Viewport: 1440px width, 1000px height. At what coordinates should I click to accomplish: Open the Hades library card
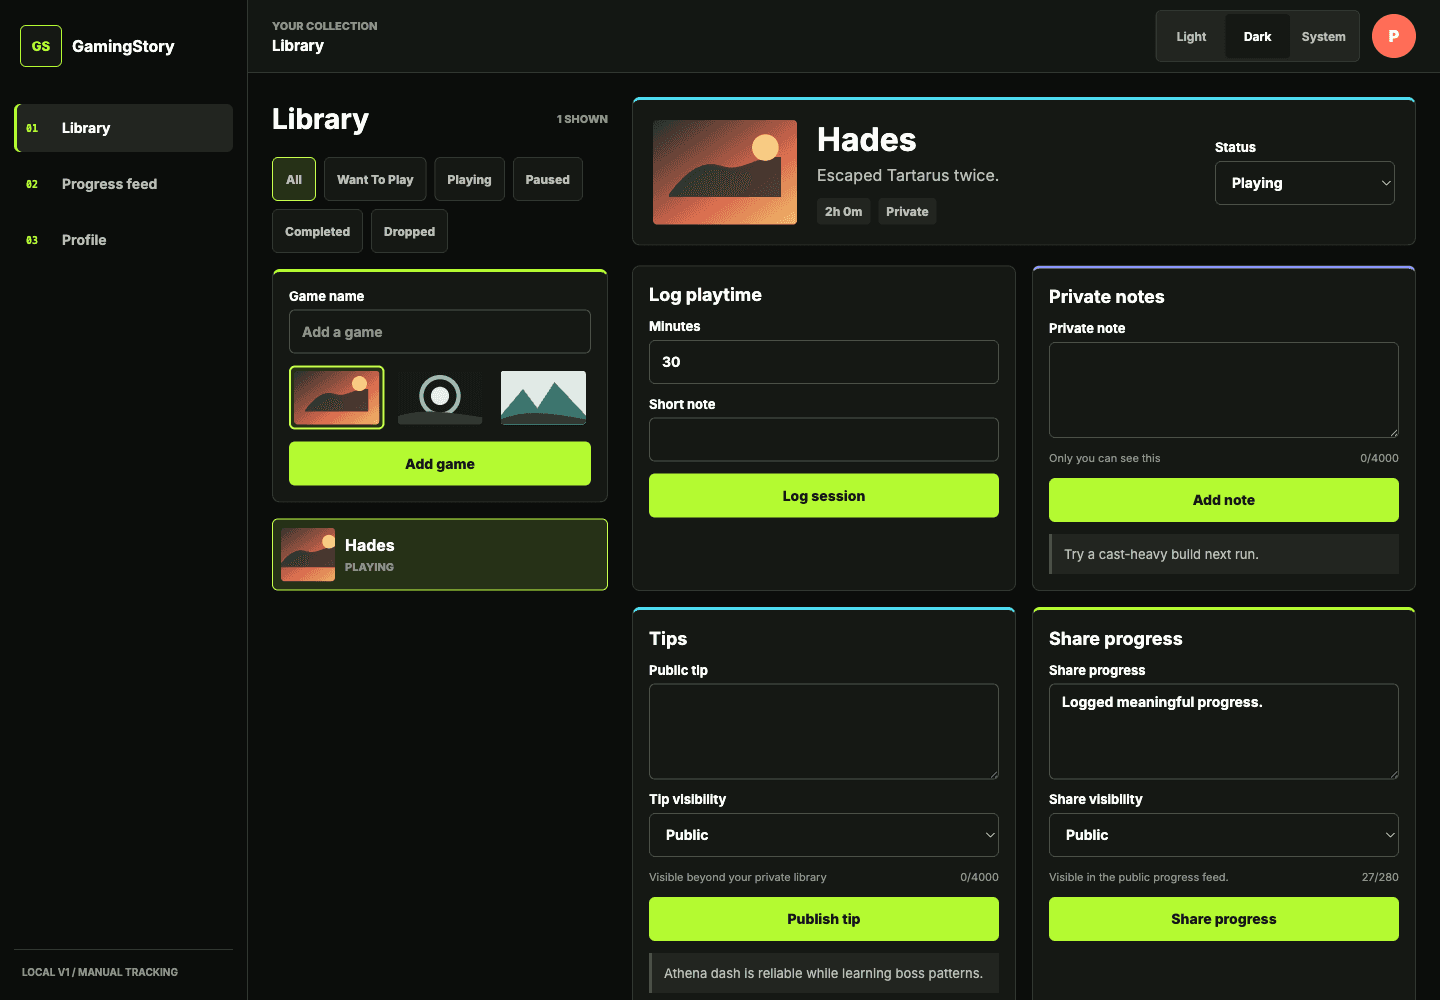(440, 554)
